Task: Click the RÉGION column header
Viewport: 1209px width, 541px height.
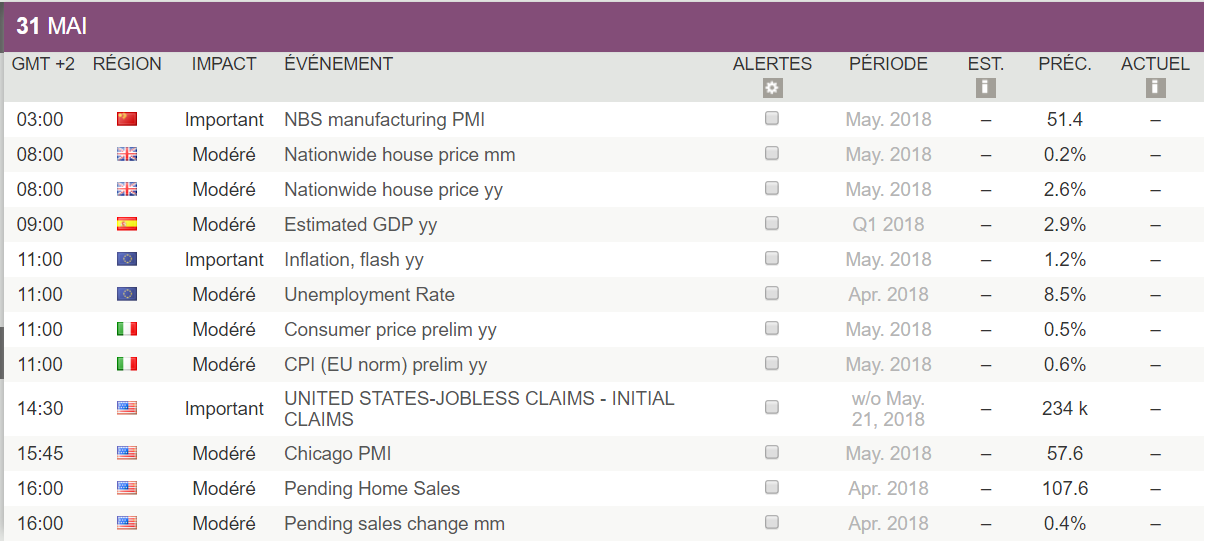Action: [127, 64]
